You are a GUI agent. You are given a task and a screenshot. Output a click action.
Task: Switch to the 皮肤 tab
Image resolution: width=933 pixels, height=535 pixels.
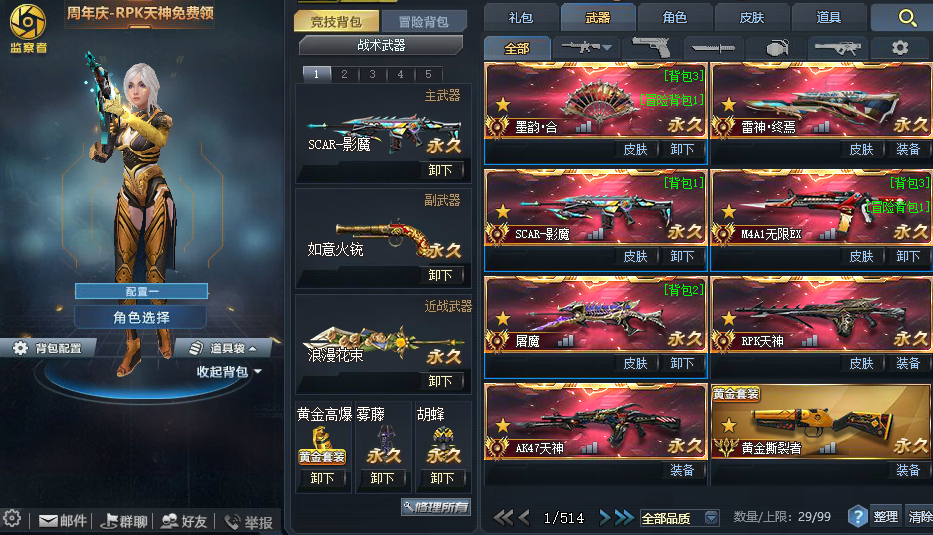click(752, 17)
